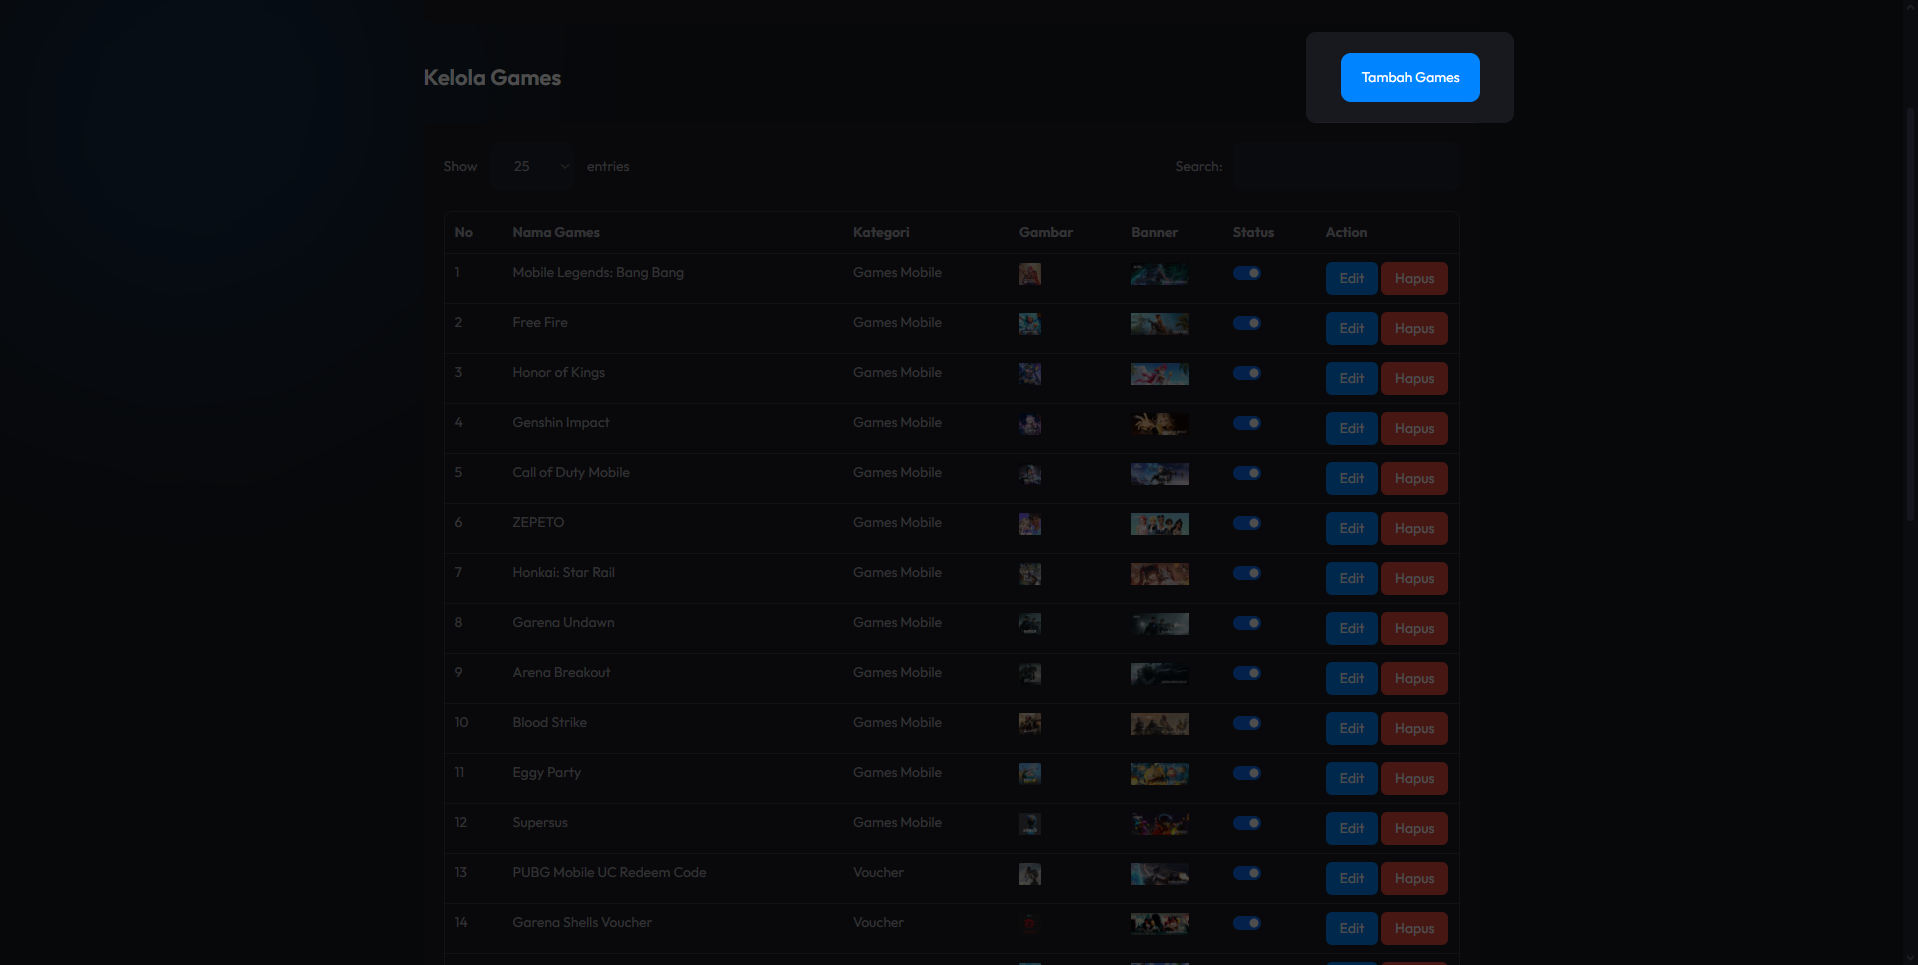Image resolution: width=1918 pixels, height=965 pixels.
Task: Delete Free Fire with its Hapus button
Action: [x=1414, y=328]
